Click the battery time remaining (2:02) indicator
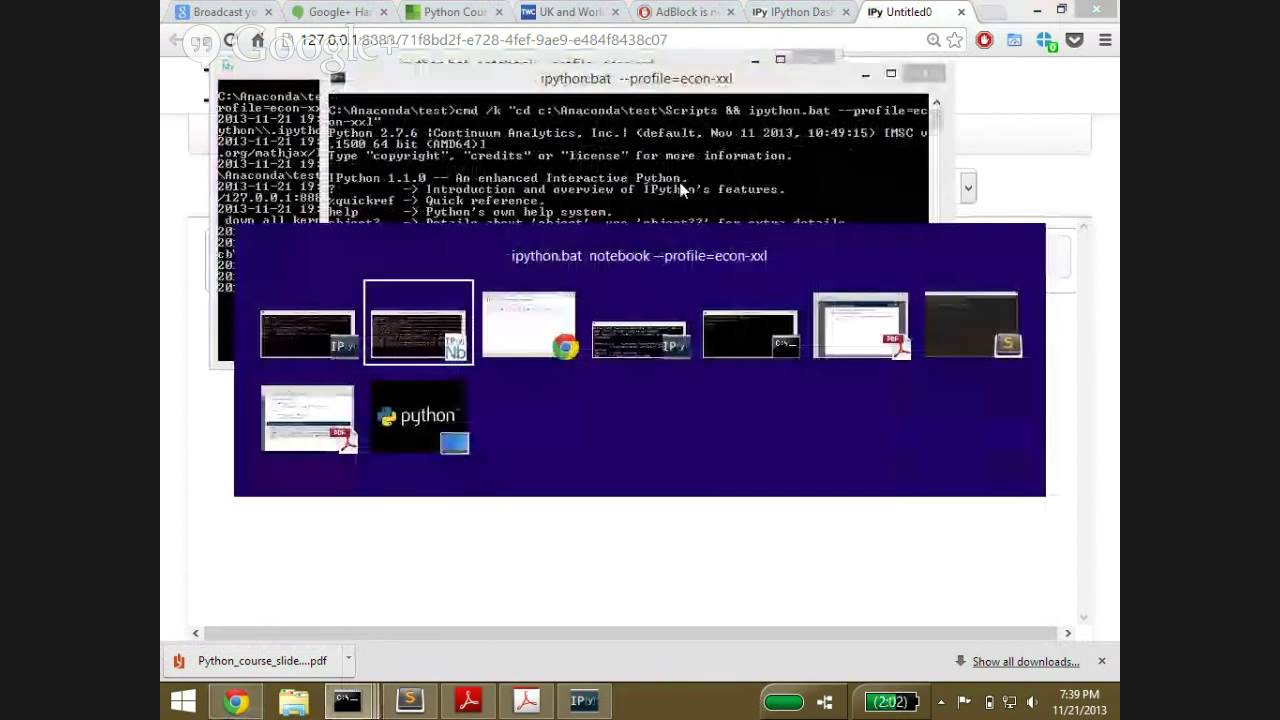The image size is (1280, 720). click(x=889, y=702)
